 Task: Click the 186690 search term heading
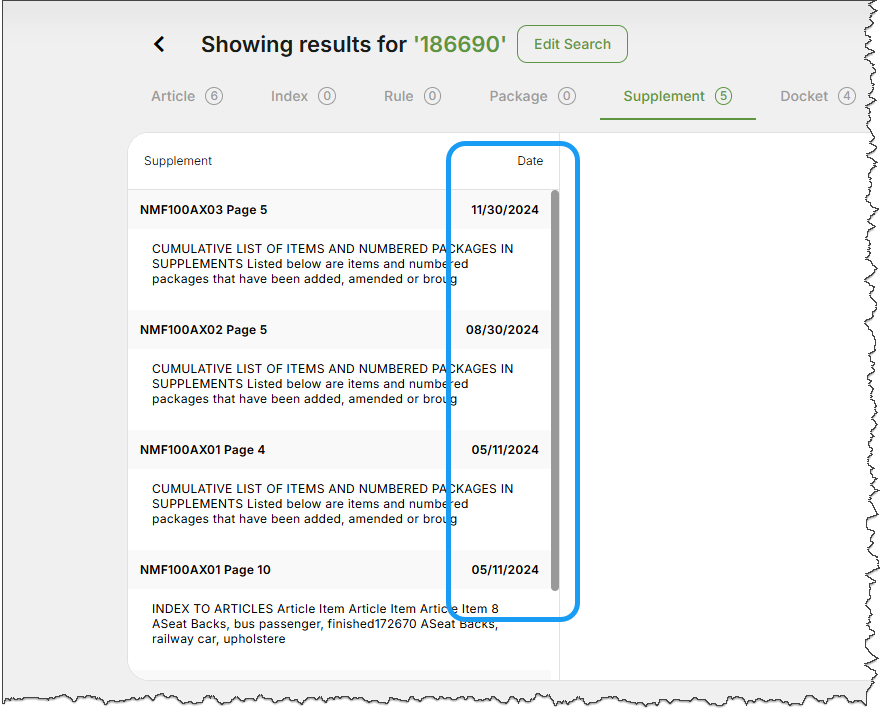click(460, 44)
